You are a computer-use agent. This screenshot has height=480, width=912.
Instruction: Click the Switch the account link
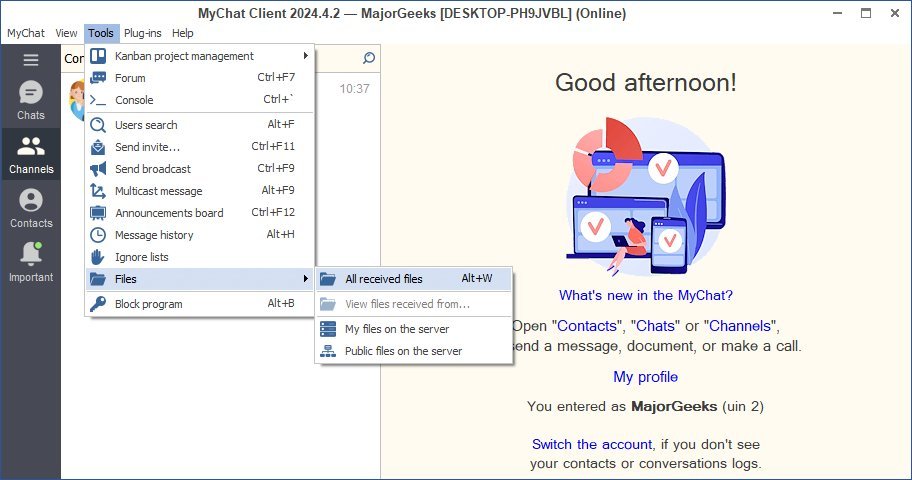tap(592, 445)
